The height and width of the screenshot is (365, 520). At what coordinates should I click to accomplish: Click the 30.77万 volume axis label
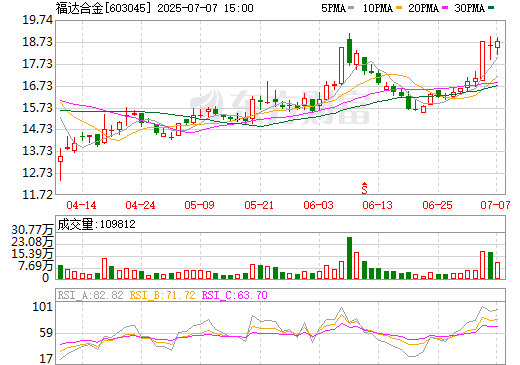(32, 230)
